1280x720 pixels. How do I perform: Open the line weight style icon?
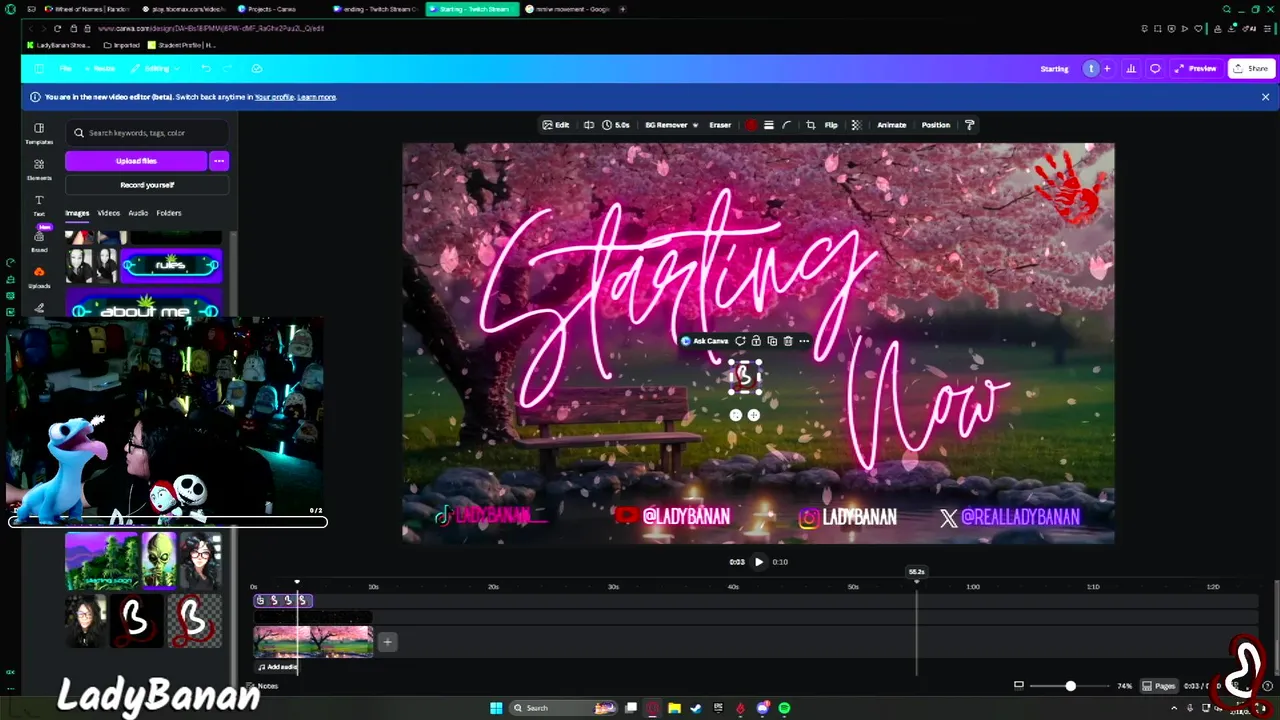point(768,125)
